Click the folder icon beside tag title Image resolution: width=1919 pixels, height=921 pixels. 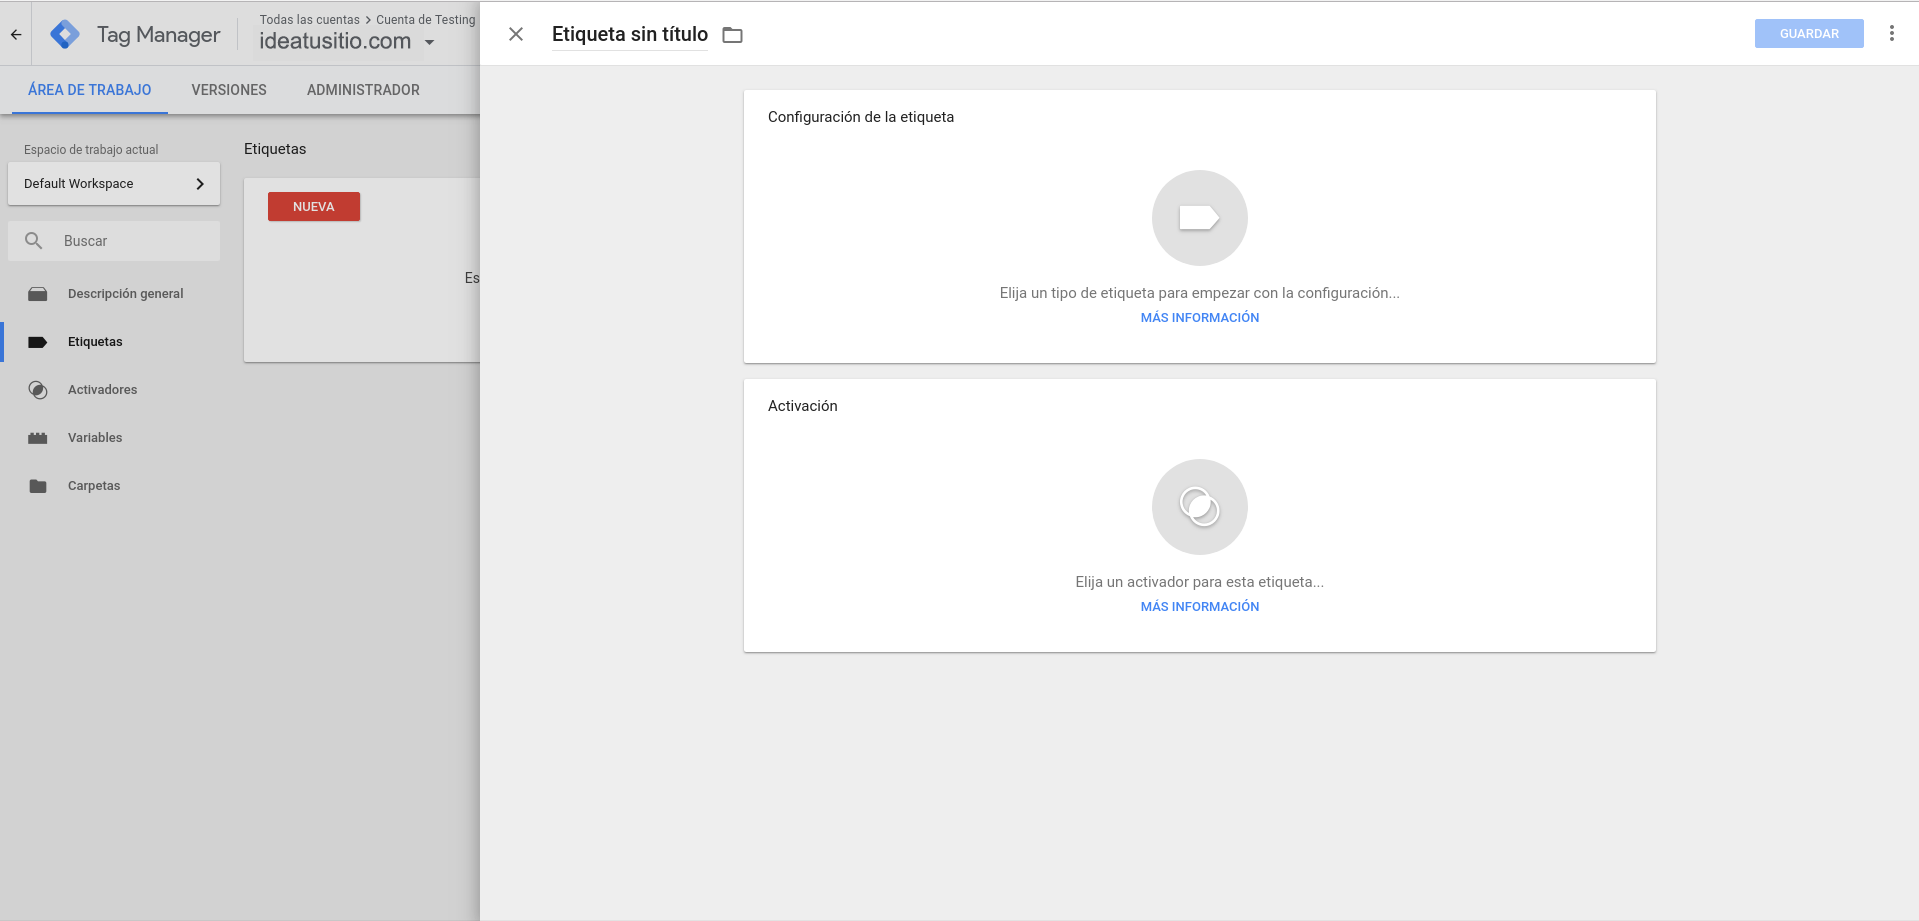pyautogui.click(x=733, y=35)
